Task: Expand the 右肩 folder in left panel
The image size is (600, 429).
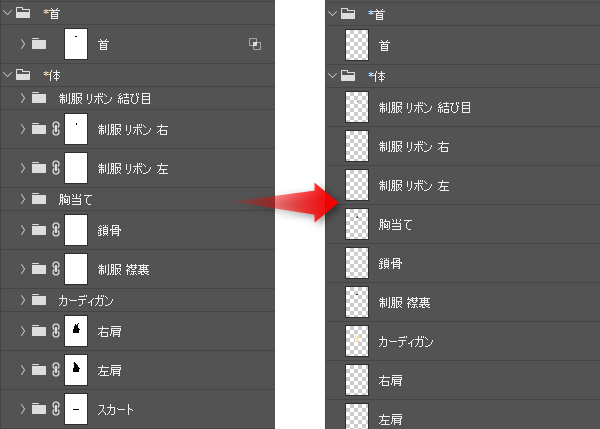Action: click(23, 331)
